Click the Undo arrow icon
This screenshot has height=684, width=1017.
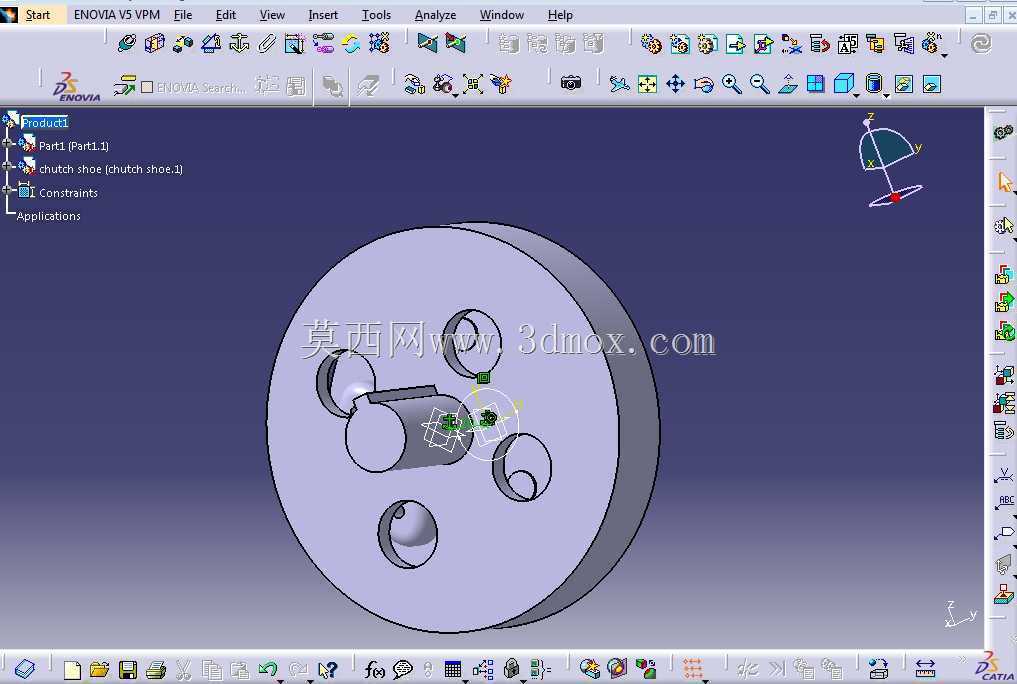[x=267, y=668]
